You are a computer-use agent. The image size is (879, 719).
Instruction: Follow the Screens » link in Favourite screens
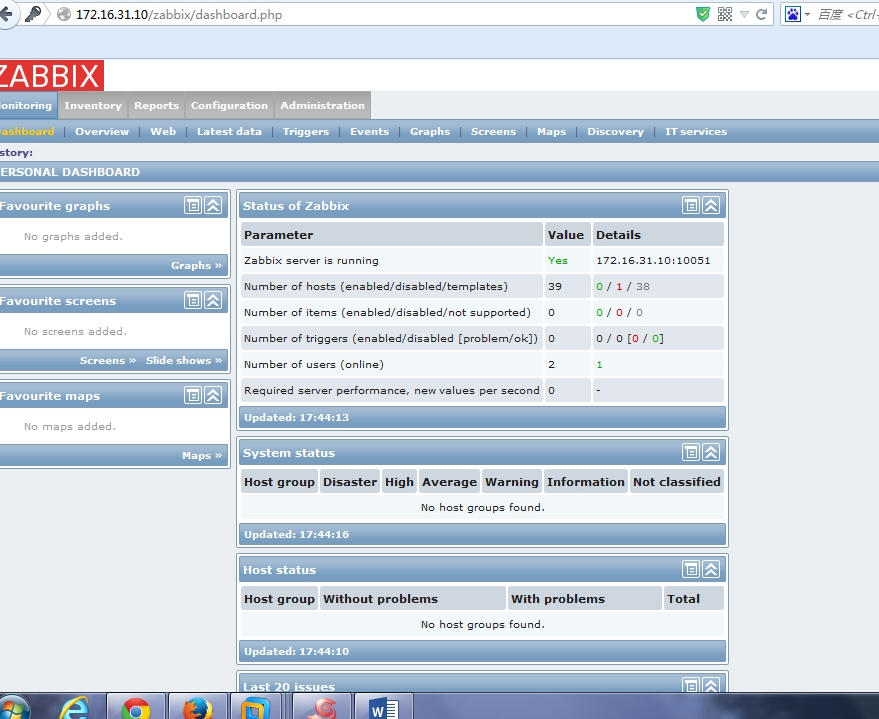[108, 360]
